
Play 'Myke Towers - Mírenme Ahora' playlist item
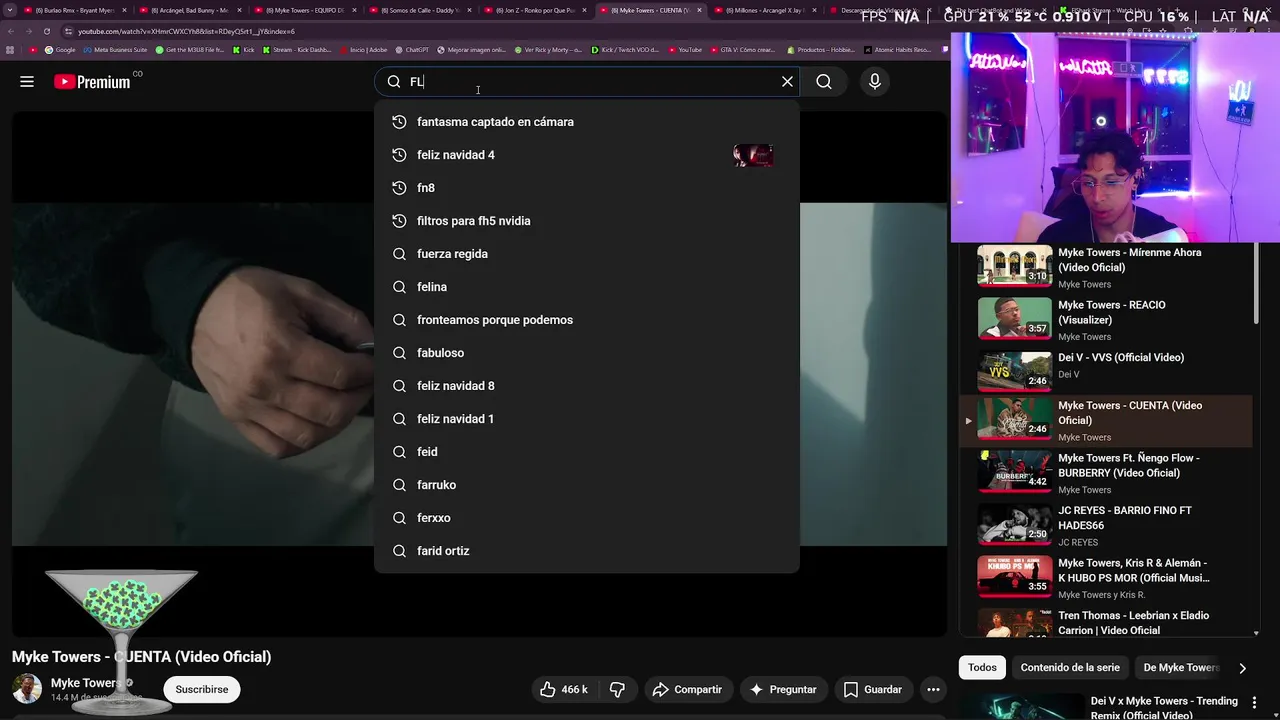[x=1105, y=267]
